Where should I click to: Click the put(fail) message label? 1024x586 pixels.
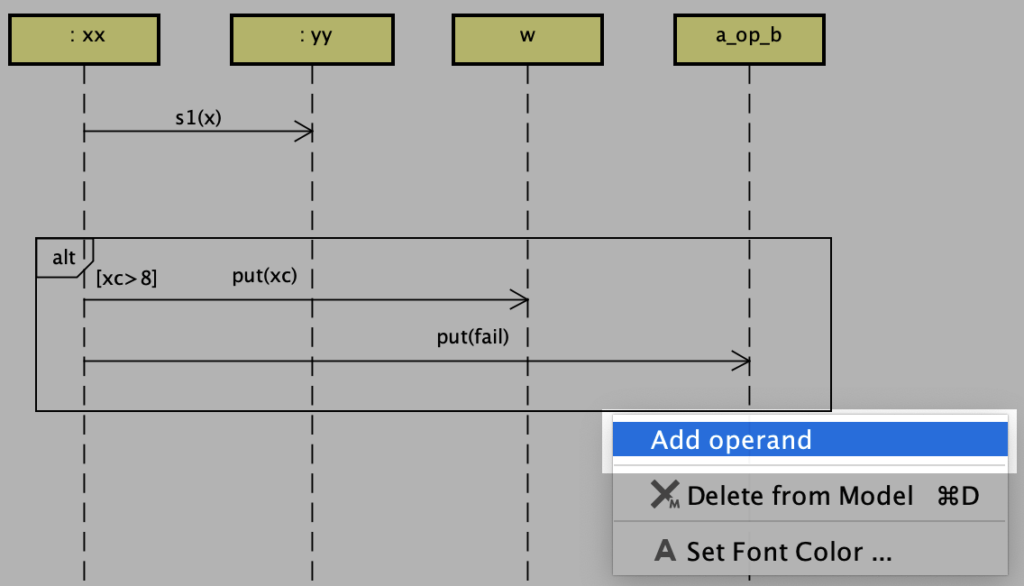(473, 337)
